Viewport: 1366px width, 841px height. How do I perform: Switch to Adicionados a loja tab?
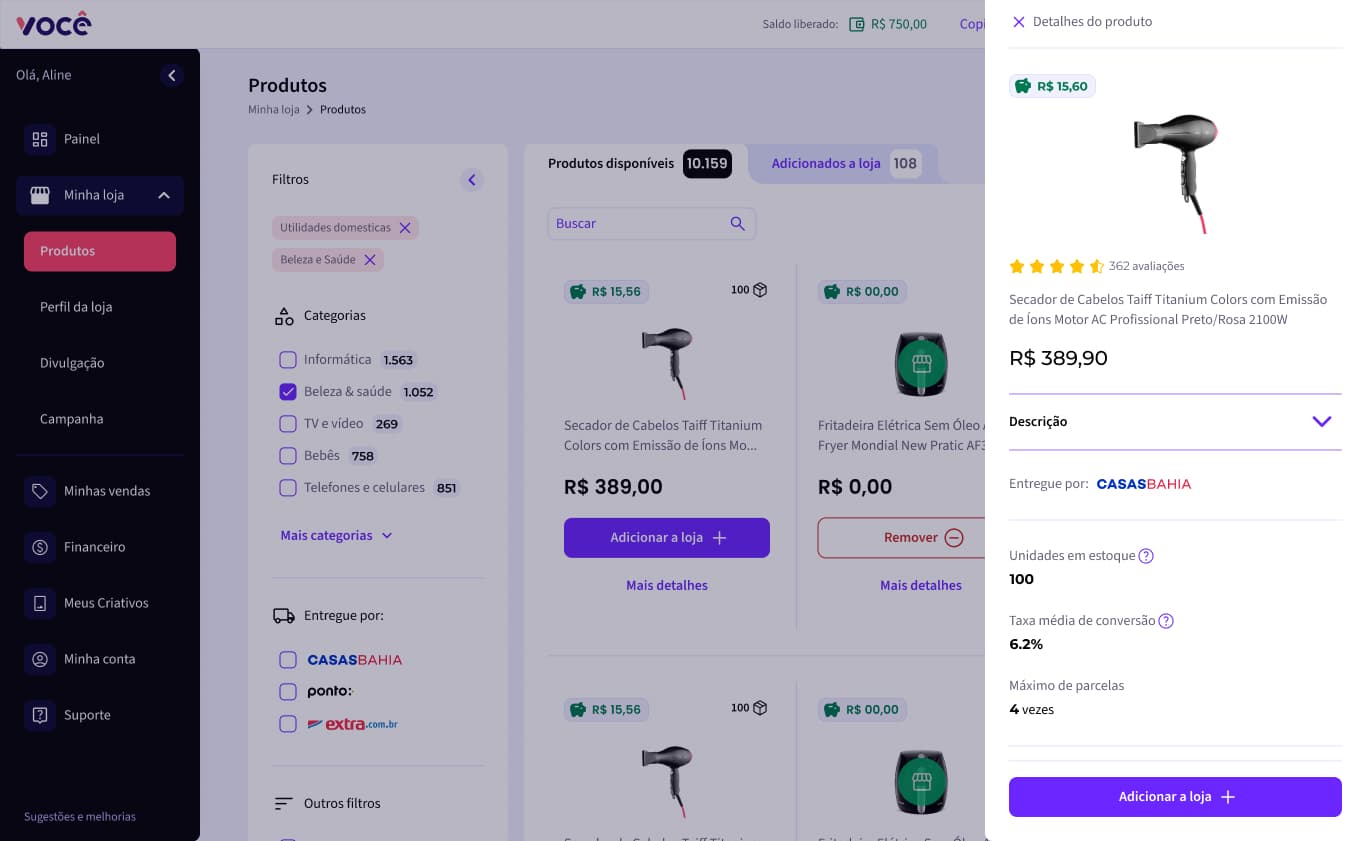[x=826, y=163]
